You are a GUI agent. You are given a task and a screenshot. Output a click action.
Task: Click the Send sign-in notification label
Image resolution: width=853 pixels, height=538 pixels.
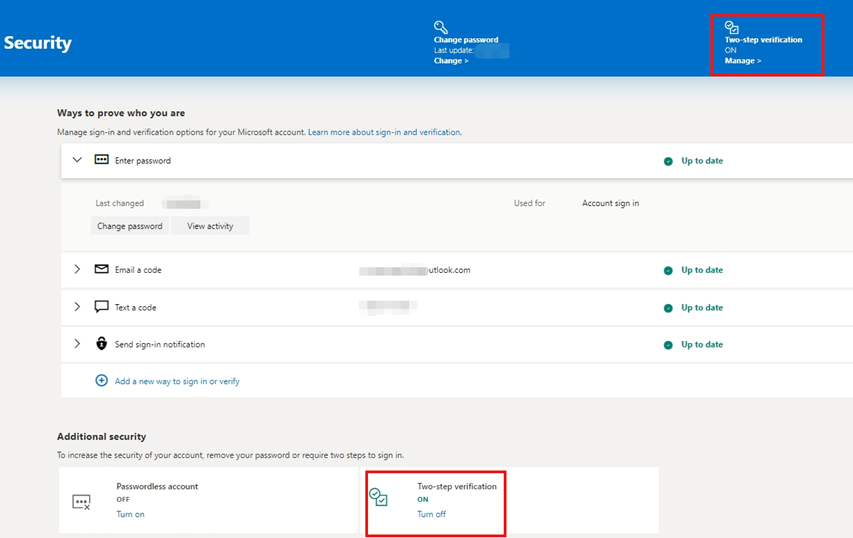(160, 344)
